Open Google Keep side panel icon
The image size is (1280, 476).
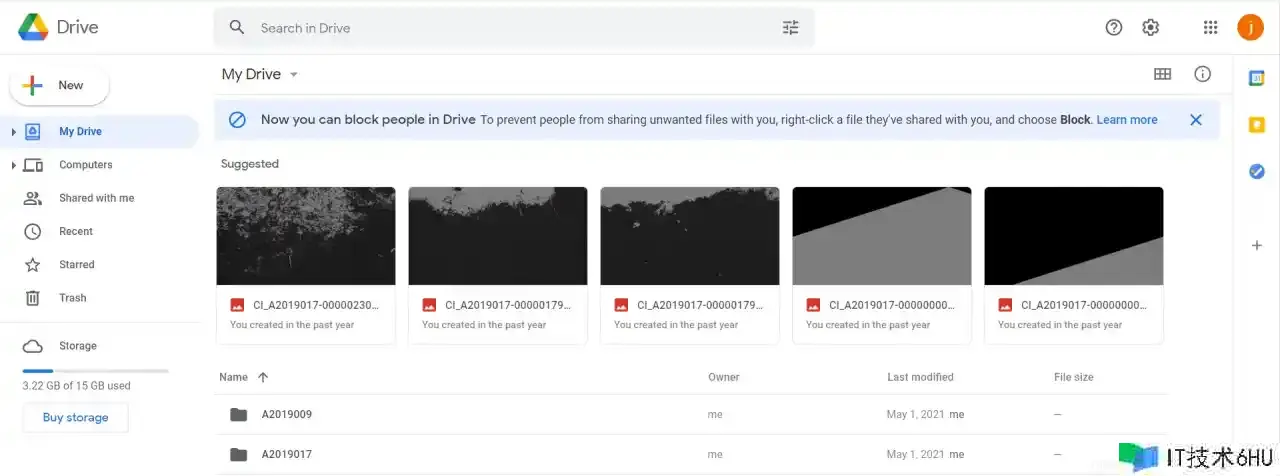(1257, 125)
